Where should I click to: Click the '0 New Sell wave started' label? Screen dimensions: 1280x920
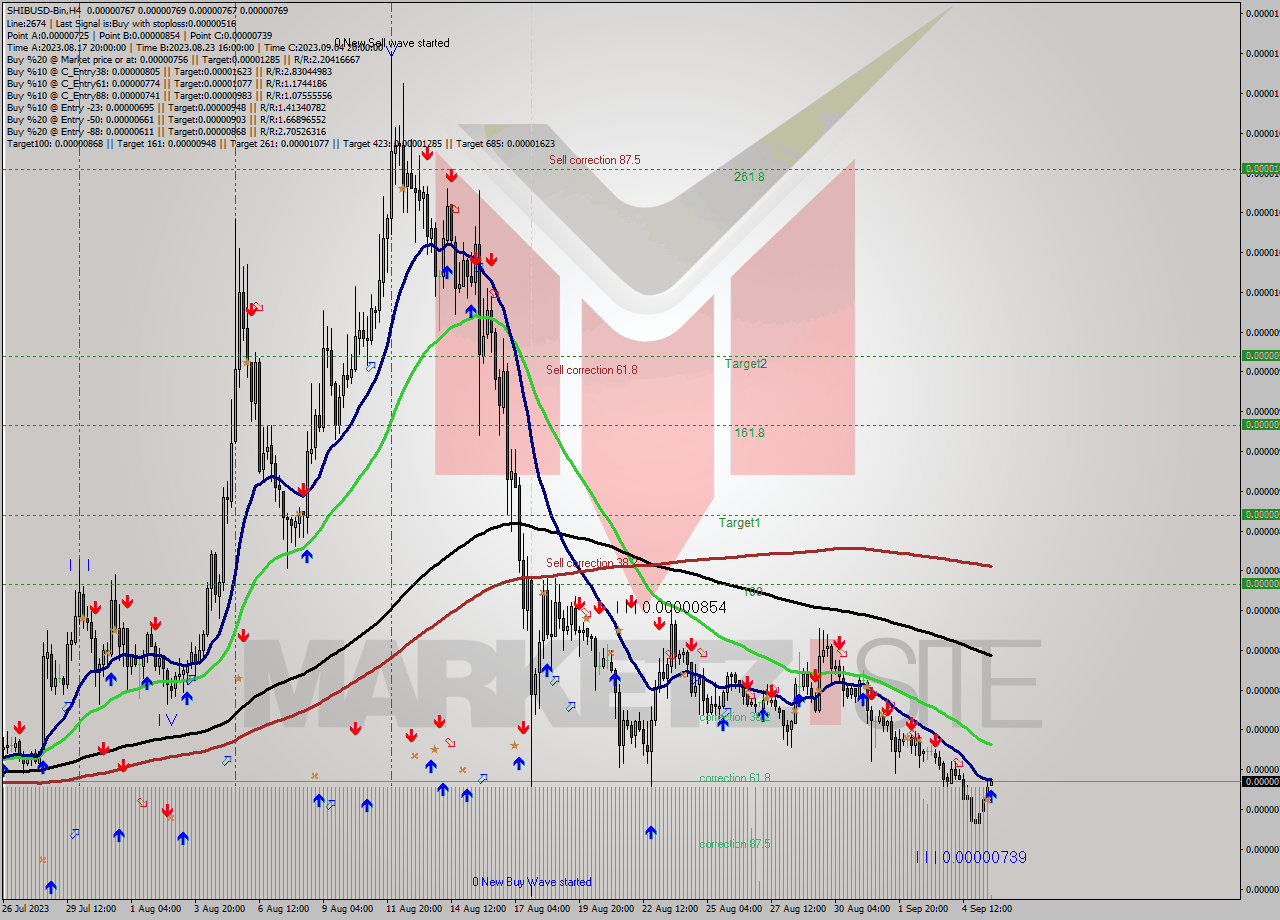(392, 43)
